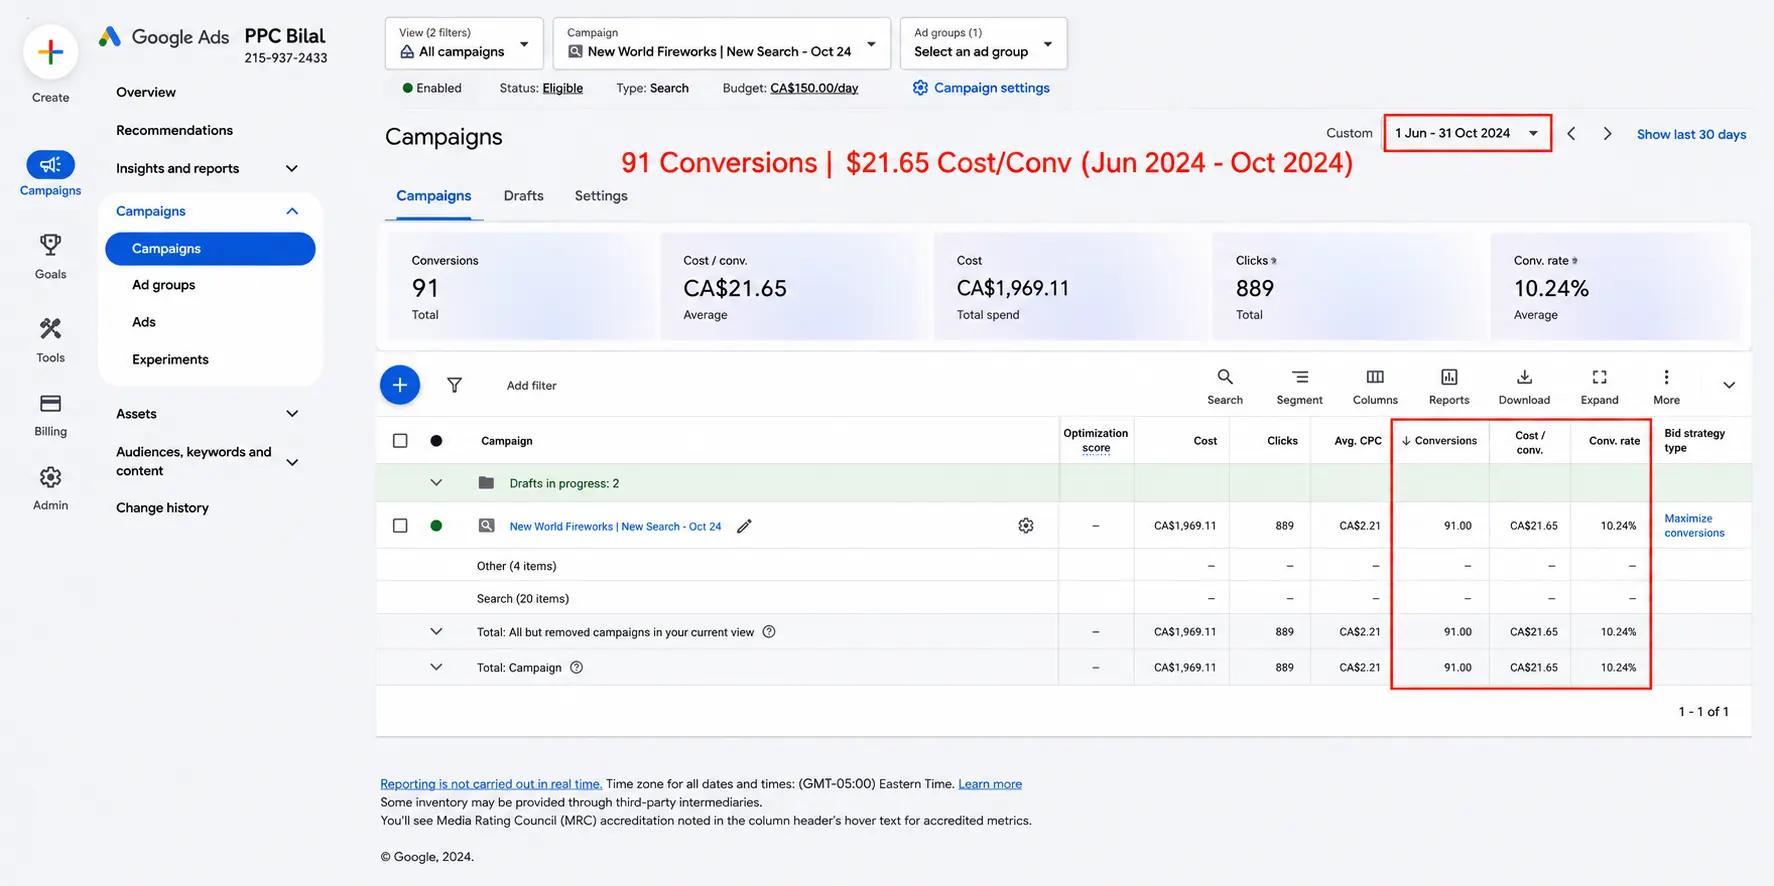This screenshot has width=1774, height=886.
Task: Expand the Assets section
Action: pos(292,414)
